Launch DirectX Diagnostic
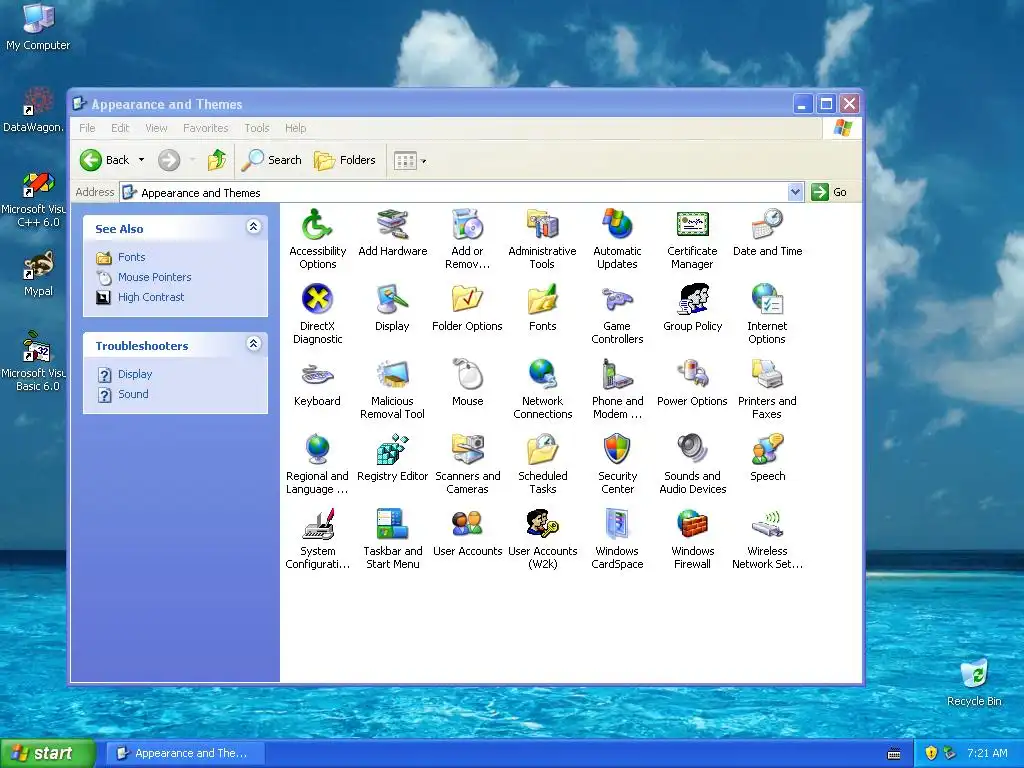1024x768 pixels. coord(317,314)
